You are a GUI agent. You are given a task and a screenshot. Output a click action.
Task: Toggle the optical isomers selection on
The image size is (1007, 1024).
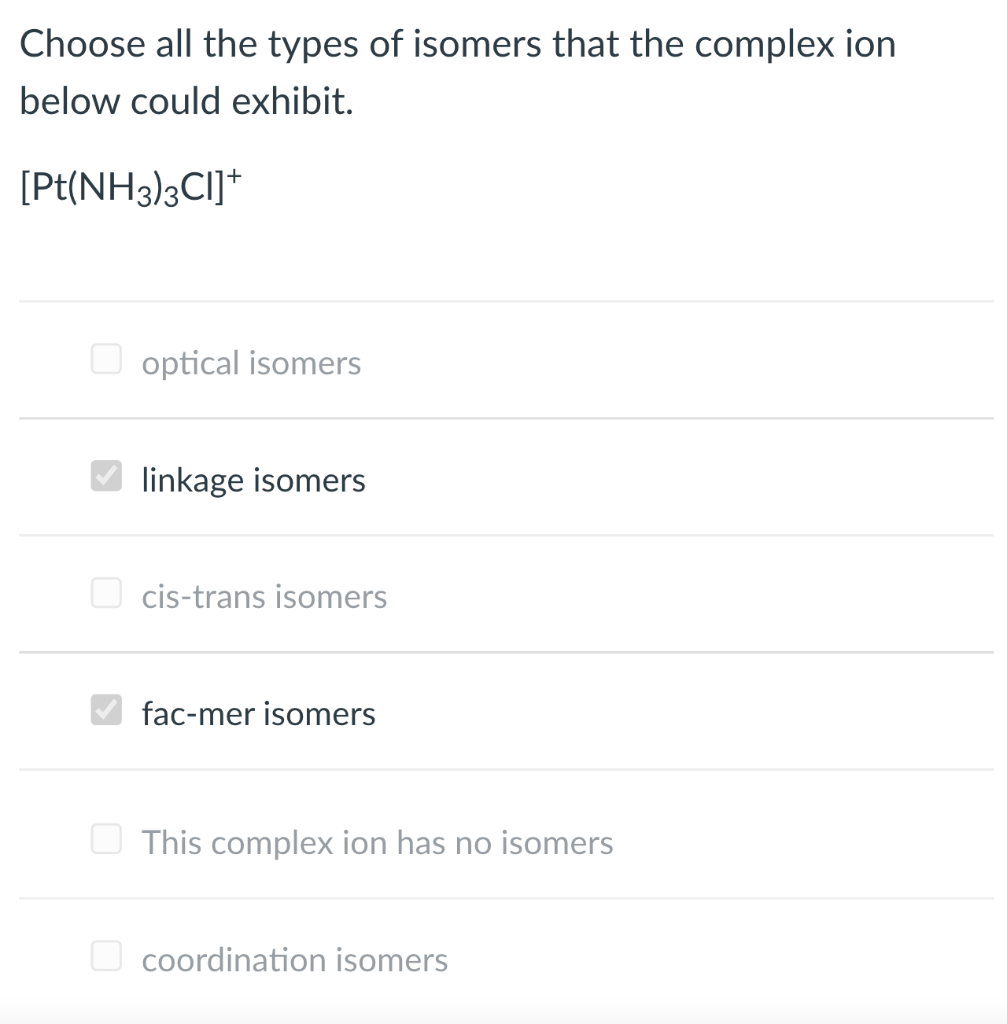tap(105, 359)
